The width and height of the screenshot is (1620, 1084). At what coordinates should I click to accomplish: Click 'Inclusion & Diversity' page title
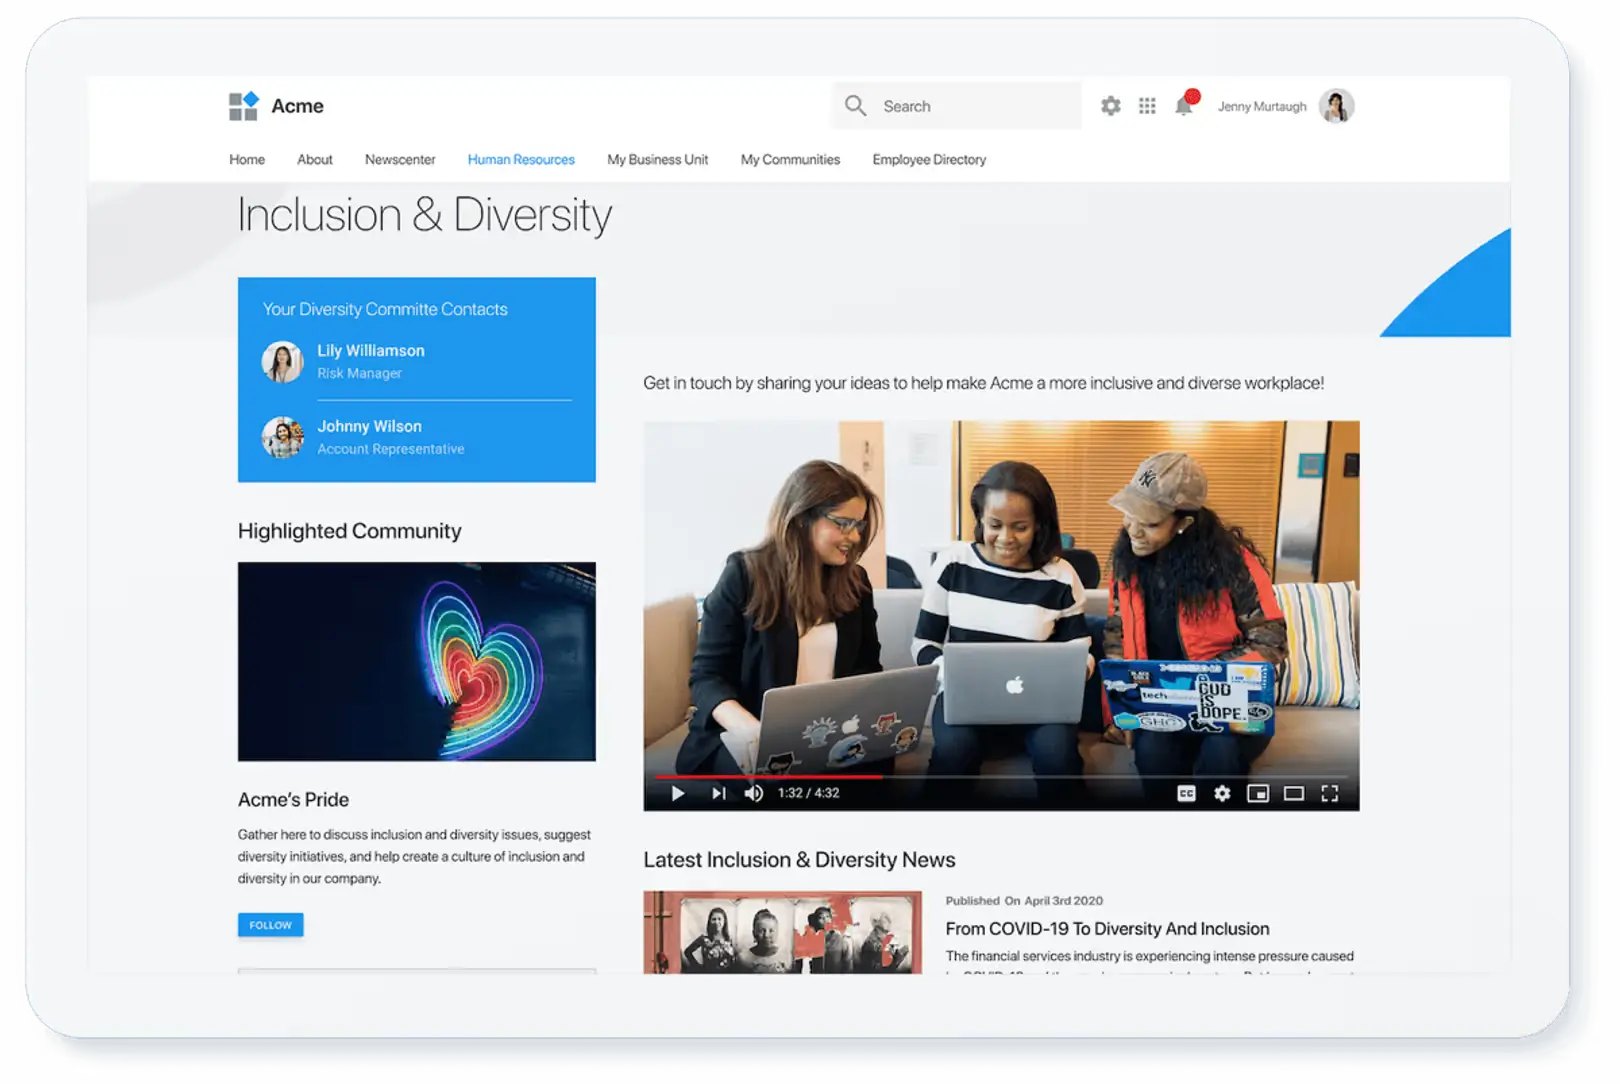[x=424, y=216]
